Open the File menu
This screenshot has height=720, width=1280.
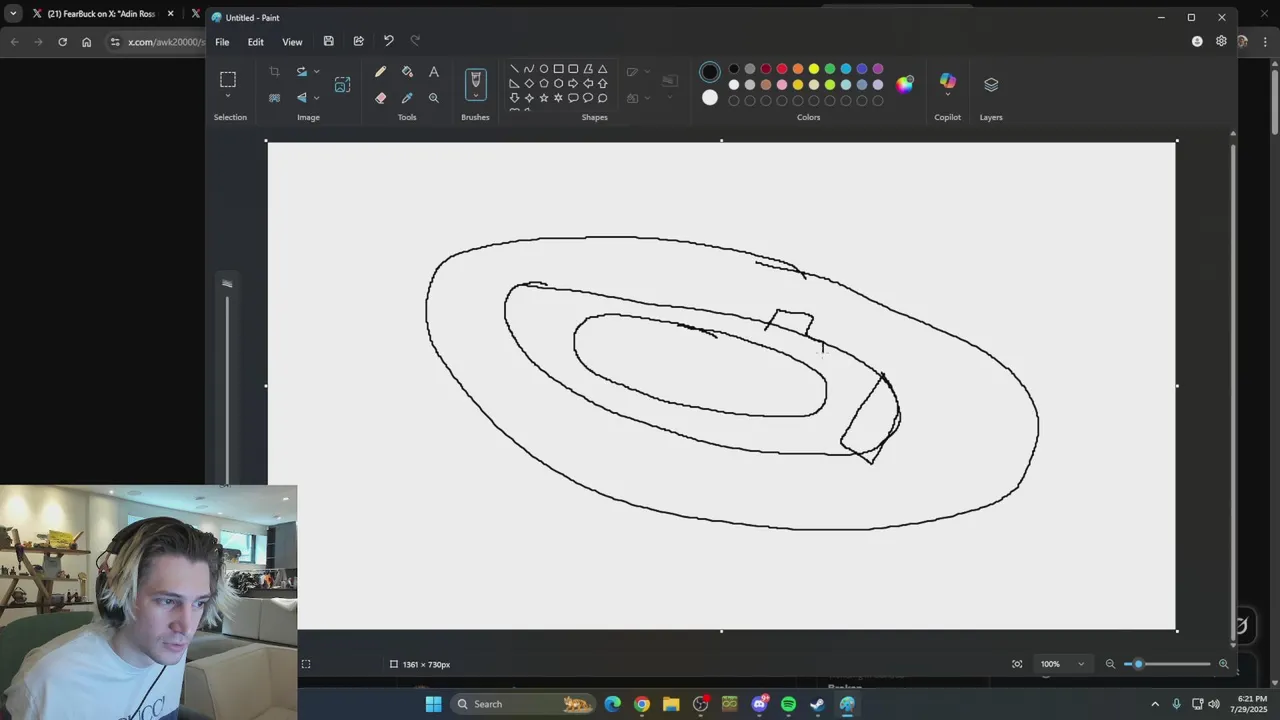click(222, 42)
